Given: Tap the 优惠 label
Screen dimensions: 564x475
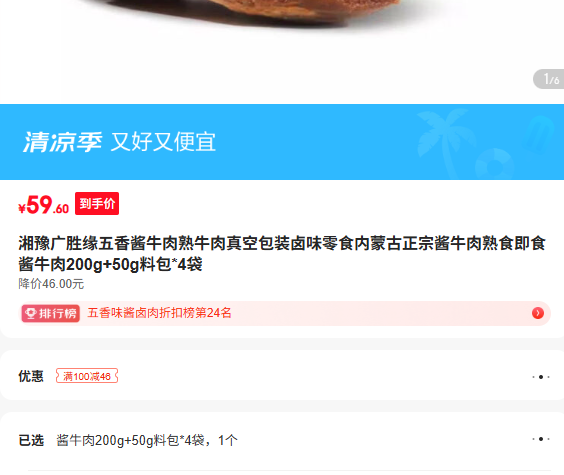Looking at the screenshot, I should coord(31,376).
